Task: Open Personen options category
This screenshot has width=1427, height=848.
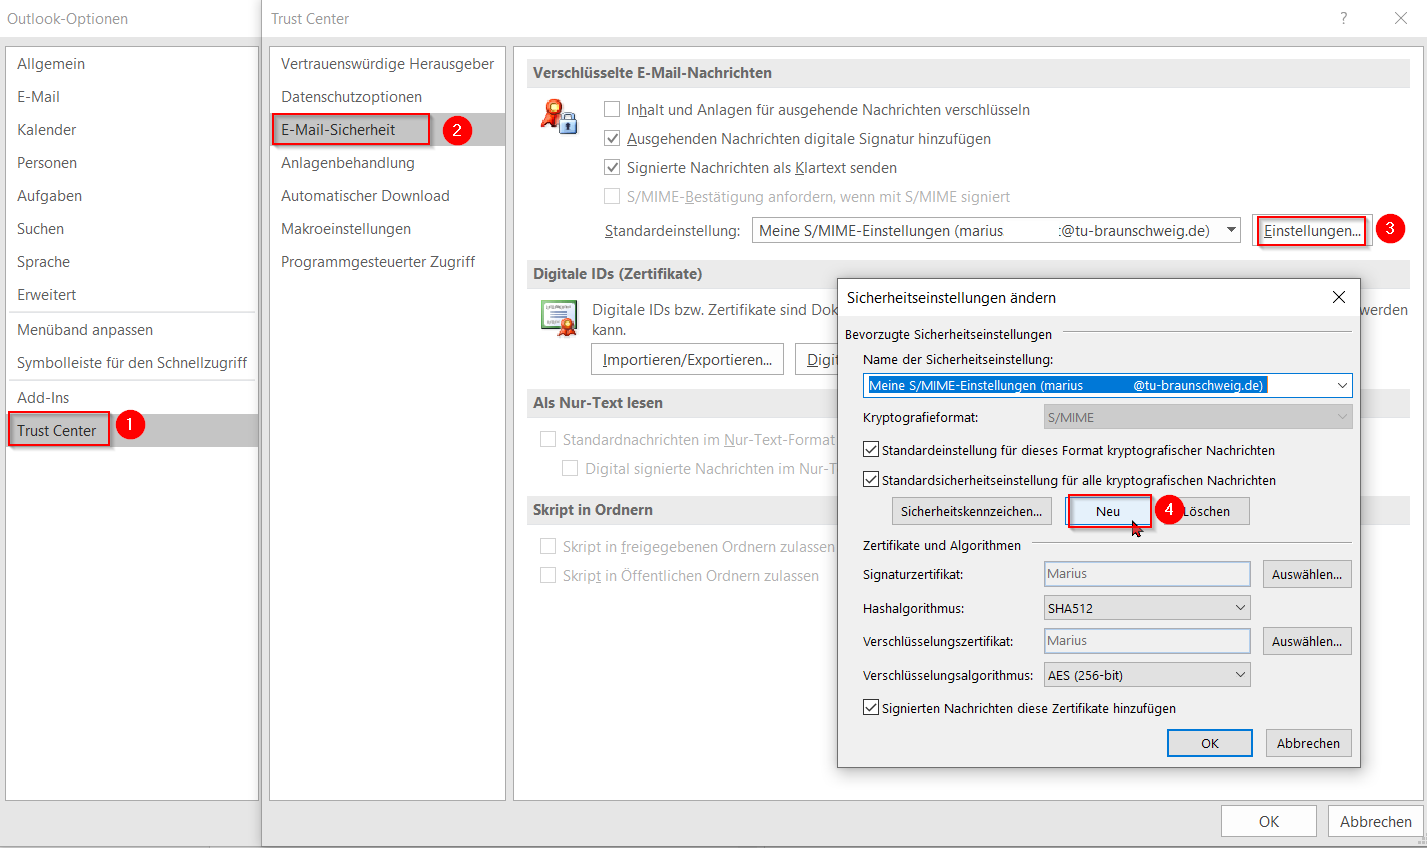Action: [132, 163]
